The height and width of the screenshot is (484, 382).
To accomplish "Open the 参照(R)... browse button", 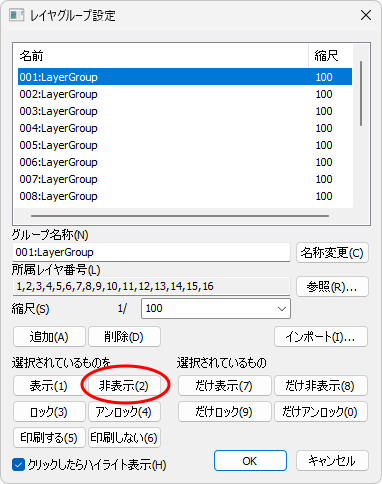I will [x=332, y=287].
